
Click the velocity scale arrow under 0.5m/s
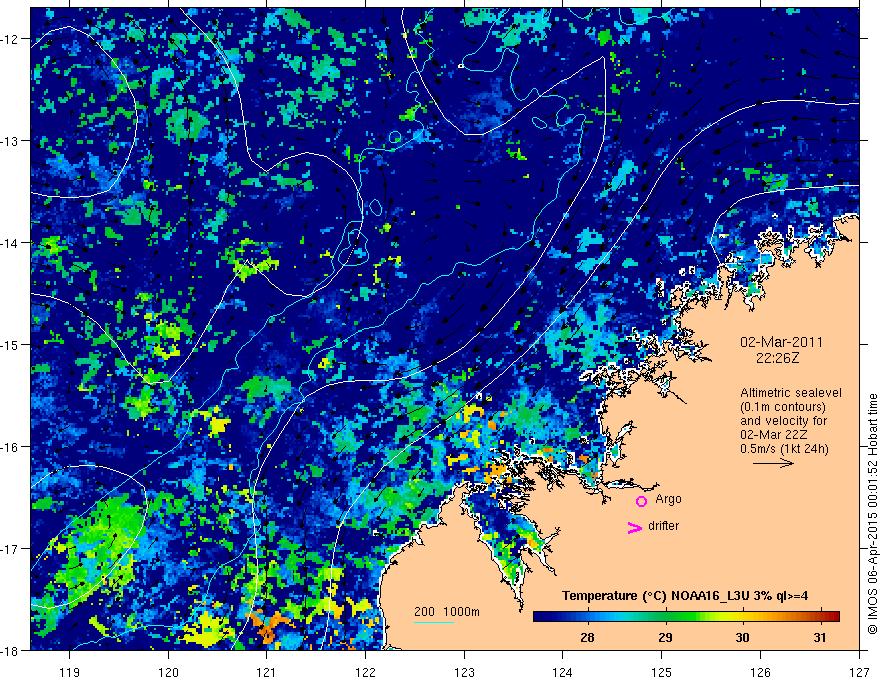pos(773,463)
